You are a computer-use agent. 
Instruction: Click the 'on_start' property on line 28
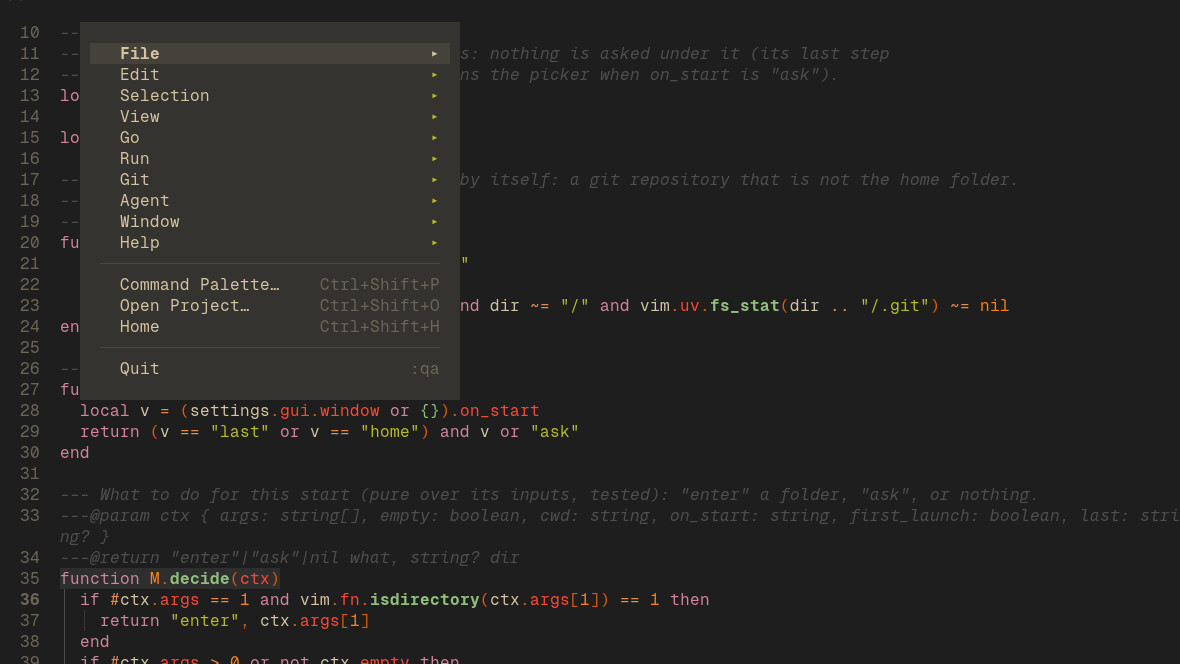[500, 411]
